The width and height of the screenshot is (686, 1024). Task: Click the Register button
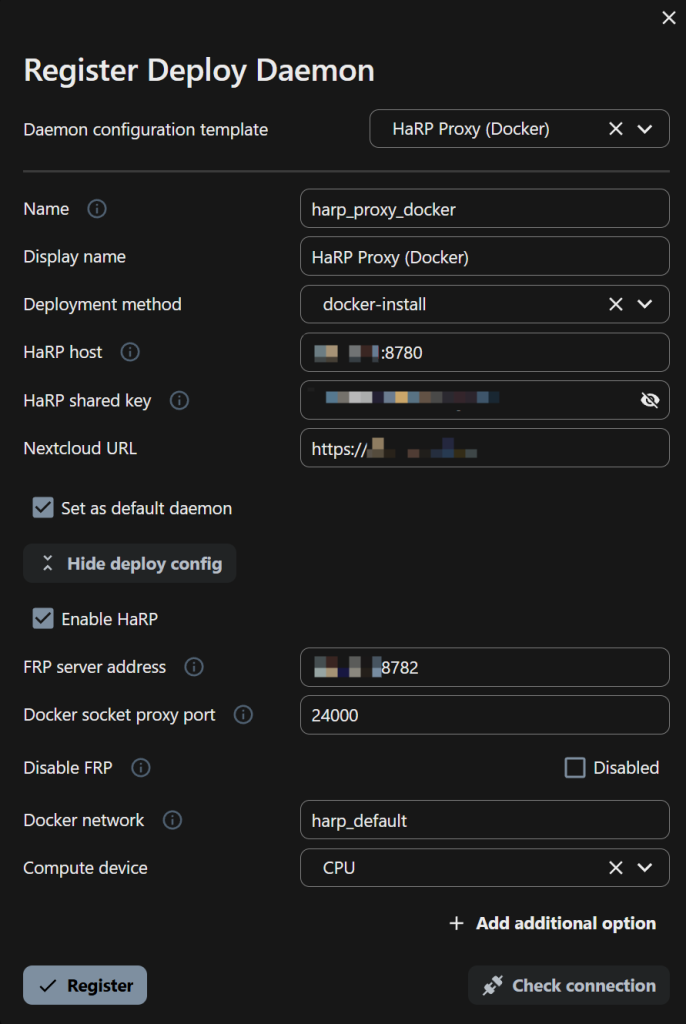(85, 985)
